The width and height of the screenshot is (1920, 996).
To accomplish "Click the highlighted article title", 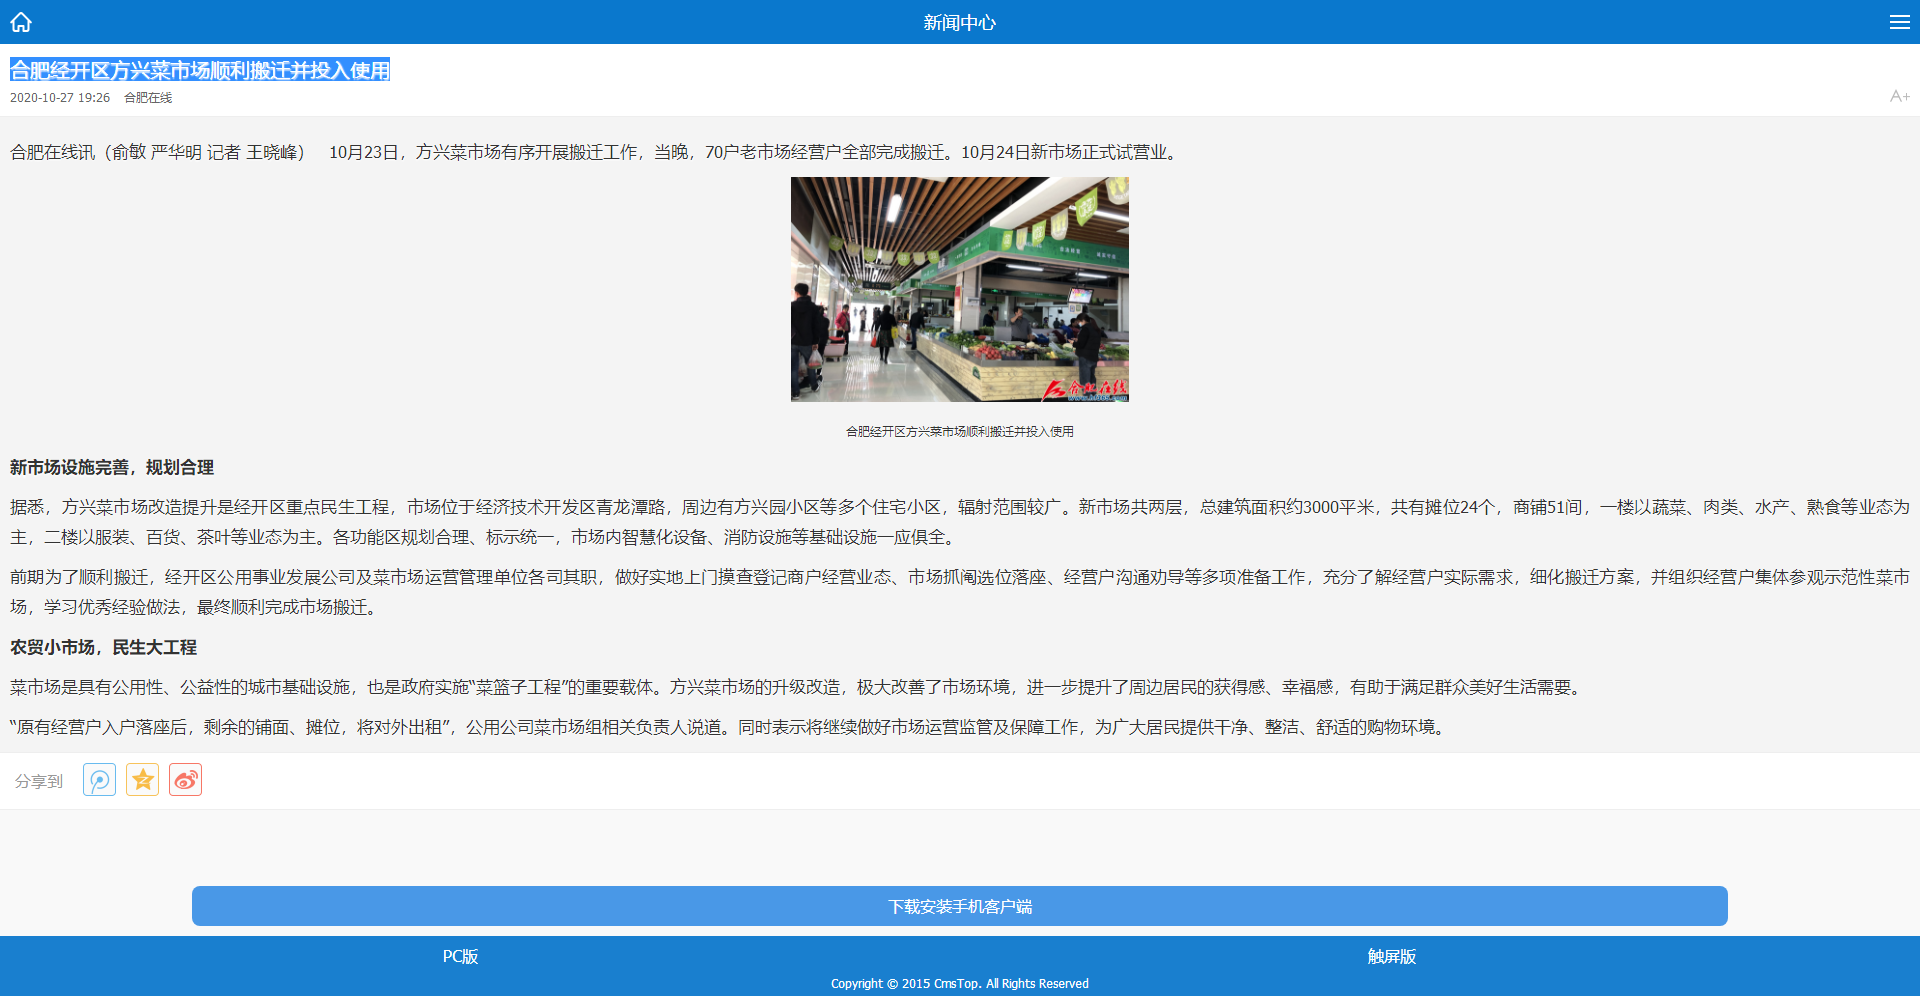I will tap(200, 70).
